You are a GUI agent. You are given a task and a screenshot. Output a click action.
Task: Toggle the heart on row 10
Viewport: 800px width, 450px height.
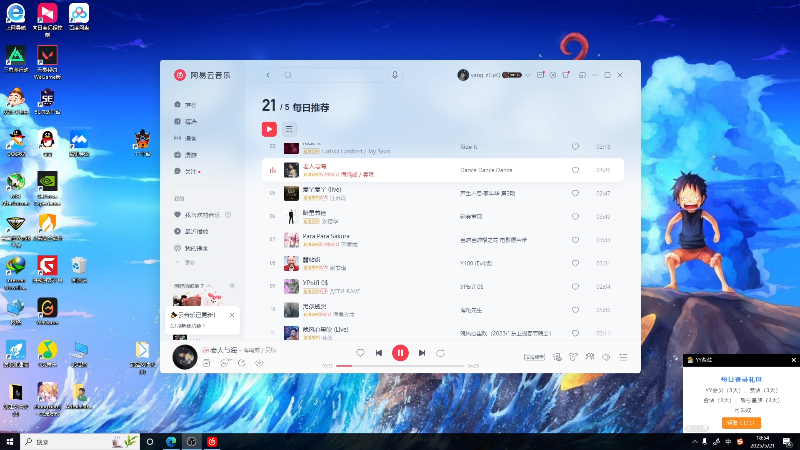(575, 310)
